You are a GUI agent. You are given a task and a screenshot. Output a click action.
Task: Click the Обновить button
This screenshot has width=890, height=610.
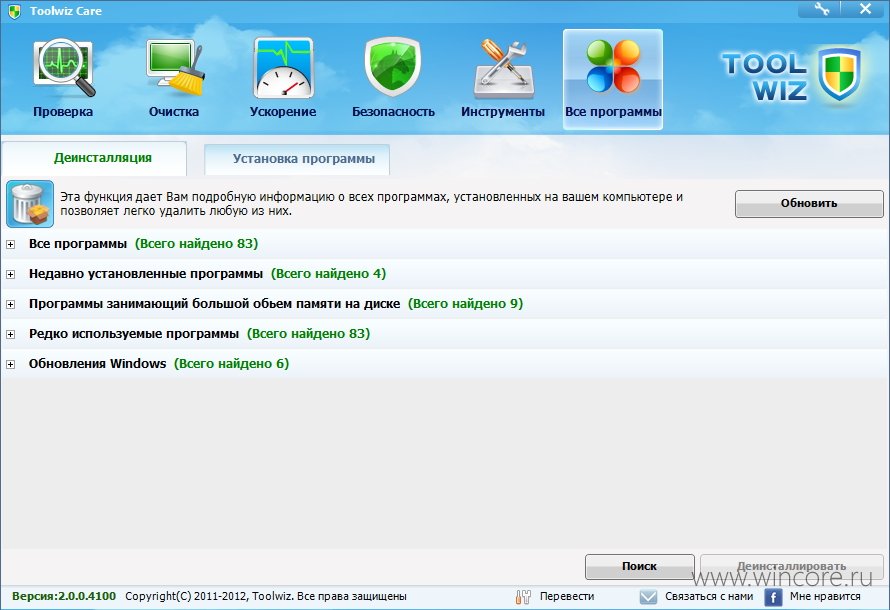[x=809, y=204]
